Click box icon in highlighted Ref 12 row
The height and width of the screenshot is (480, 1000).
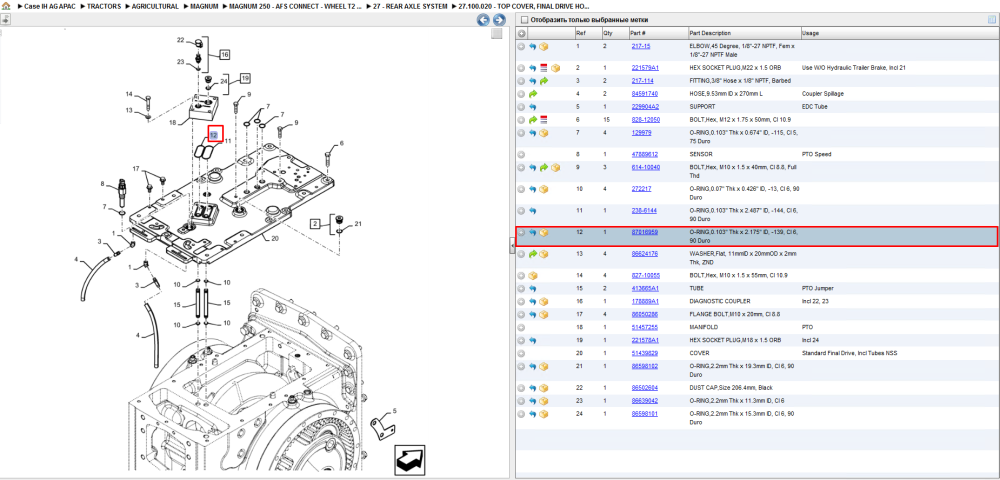pos(544,233)
